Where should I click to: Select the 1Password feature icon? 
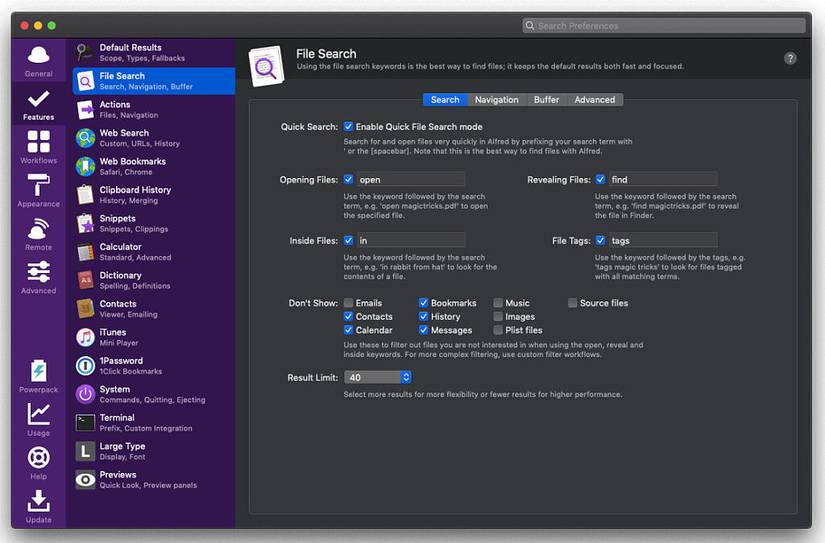[x=85, y=366]
